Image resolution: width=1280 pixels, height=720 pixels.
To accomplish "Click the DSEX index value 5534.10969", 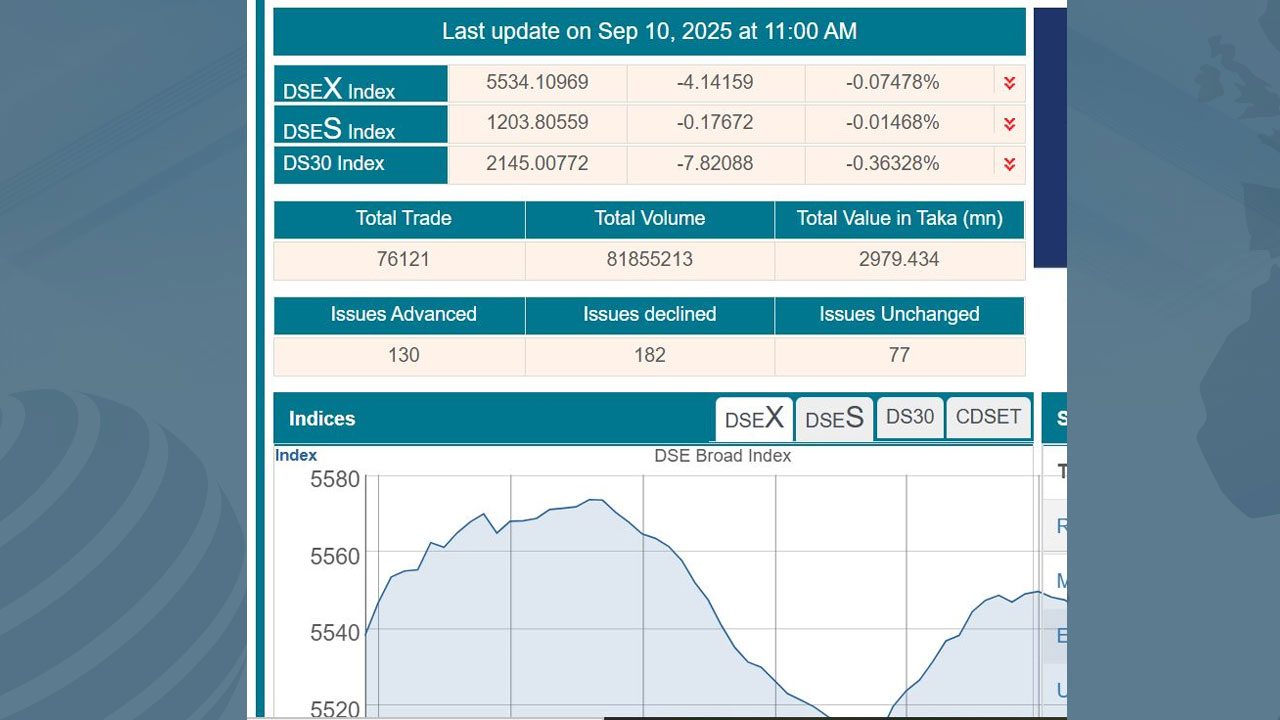I will tap(537, 83).
